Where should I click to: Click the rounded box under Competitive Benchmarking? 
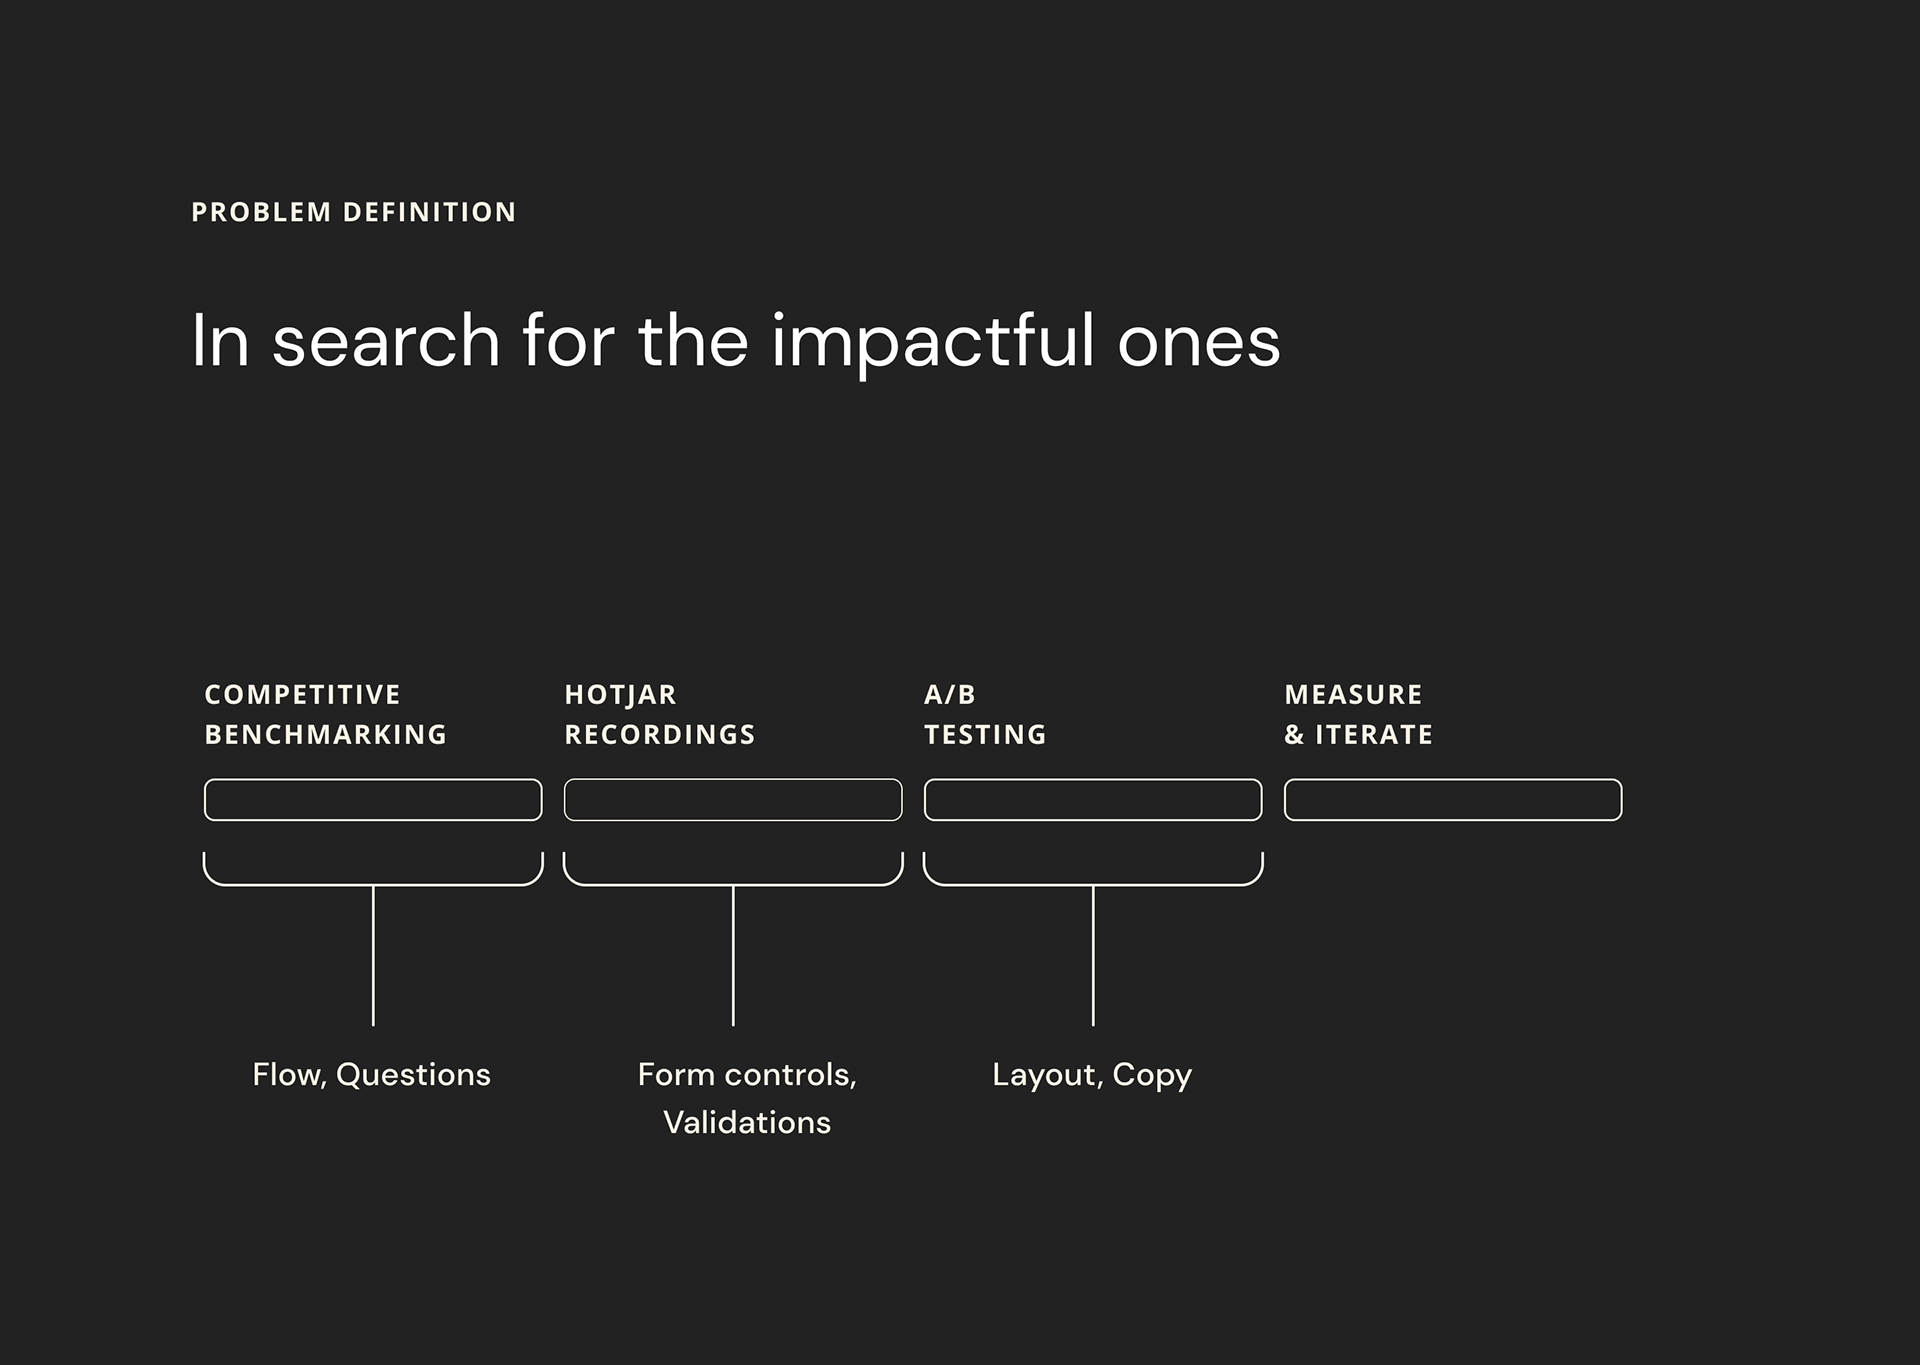(x=373, y=800)
